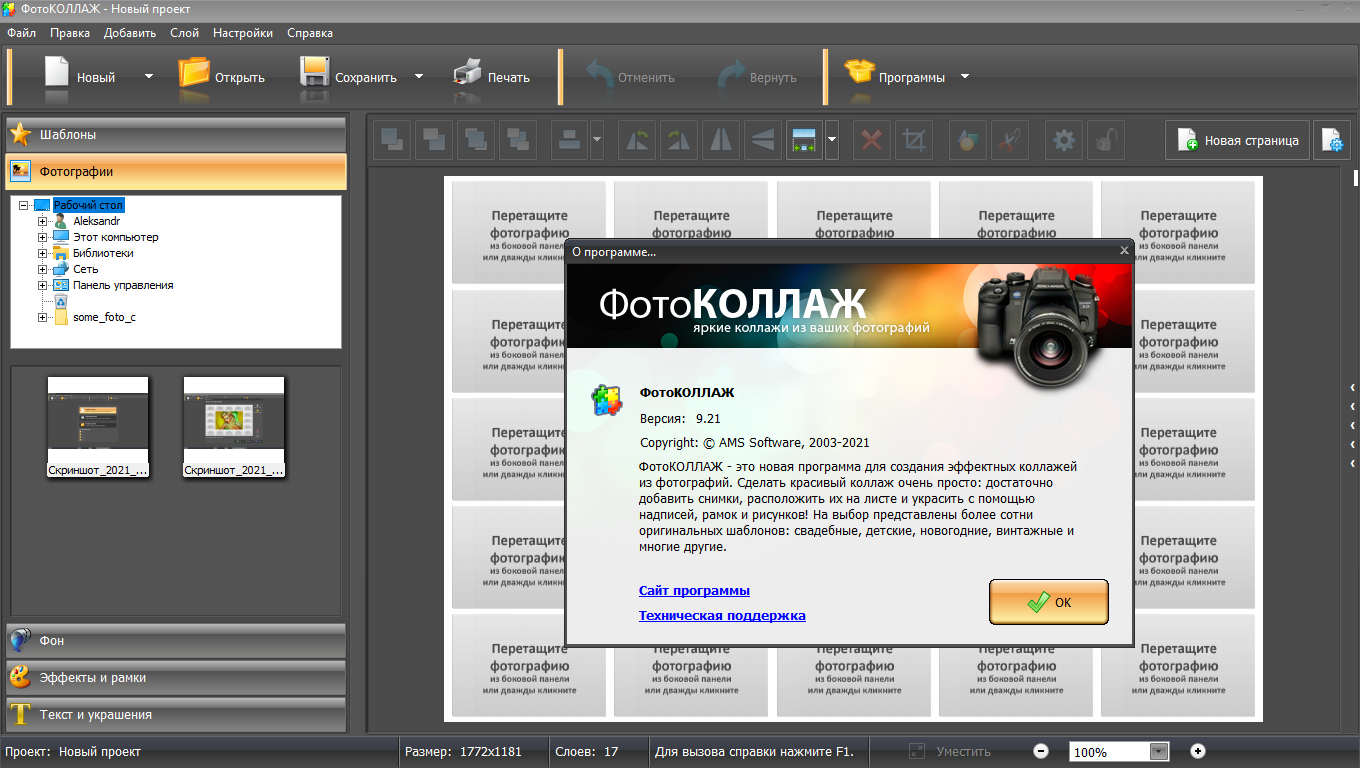The image size is (1360, 768).
Task: Expand the Библиотеки tree node
Action: (42, 253)
